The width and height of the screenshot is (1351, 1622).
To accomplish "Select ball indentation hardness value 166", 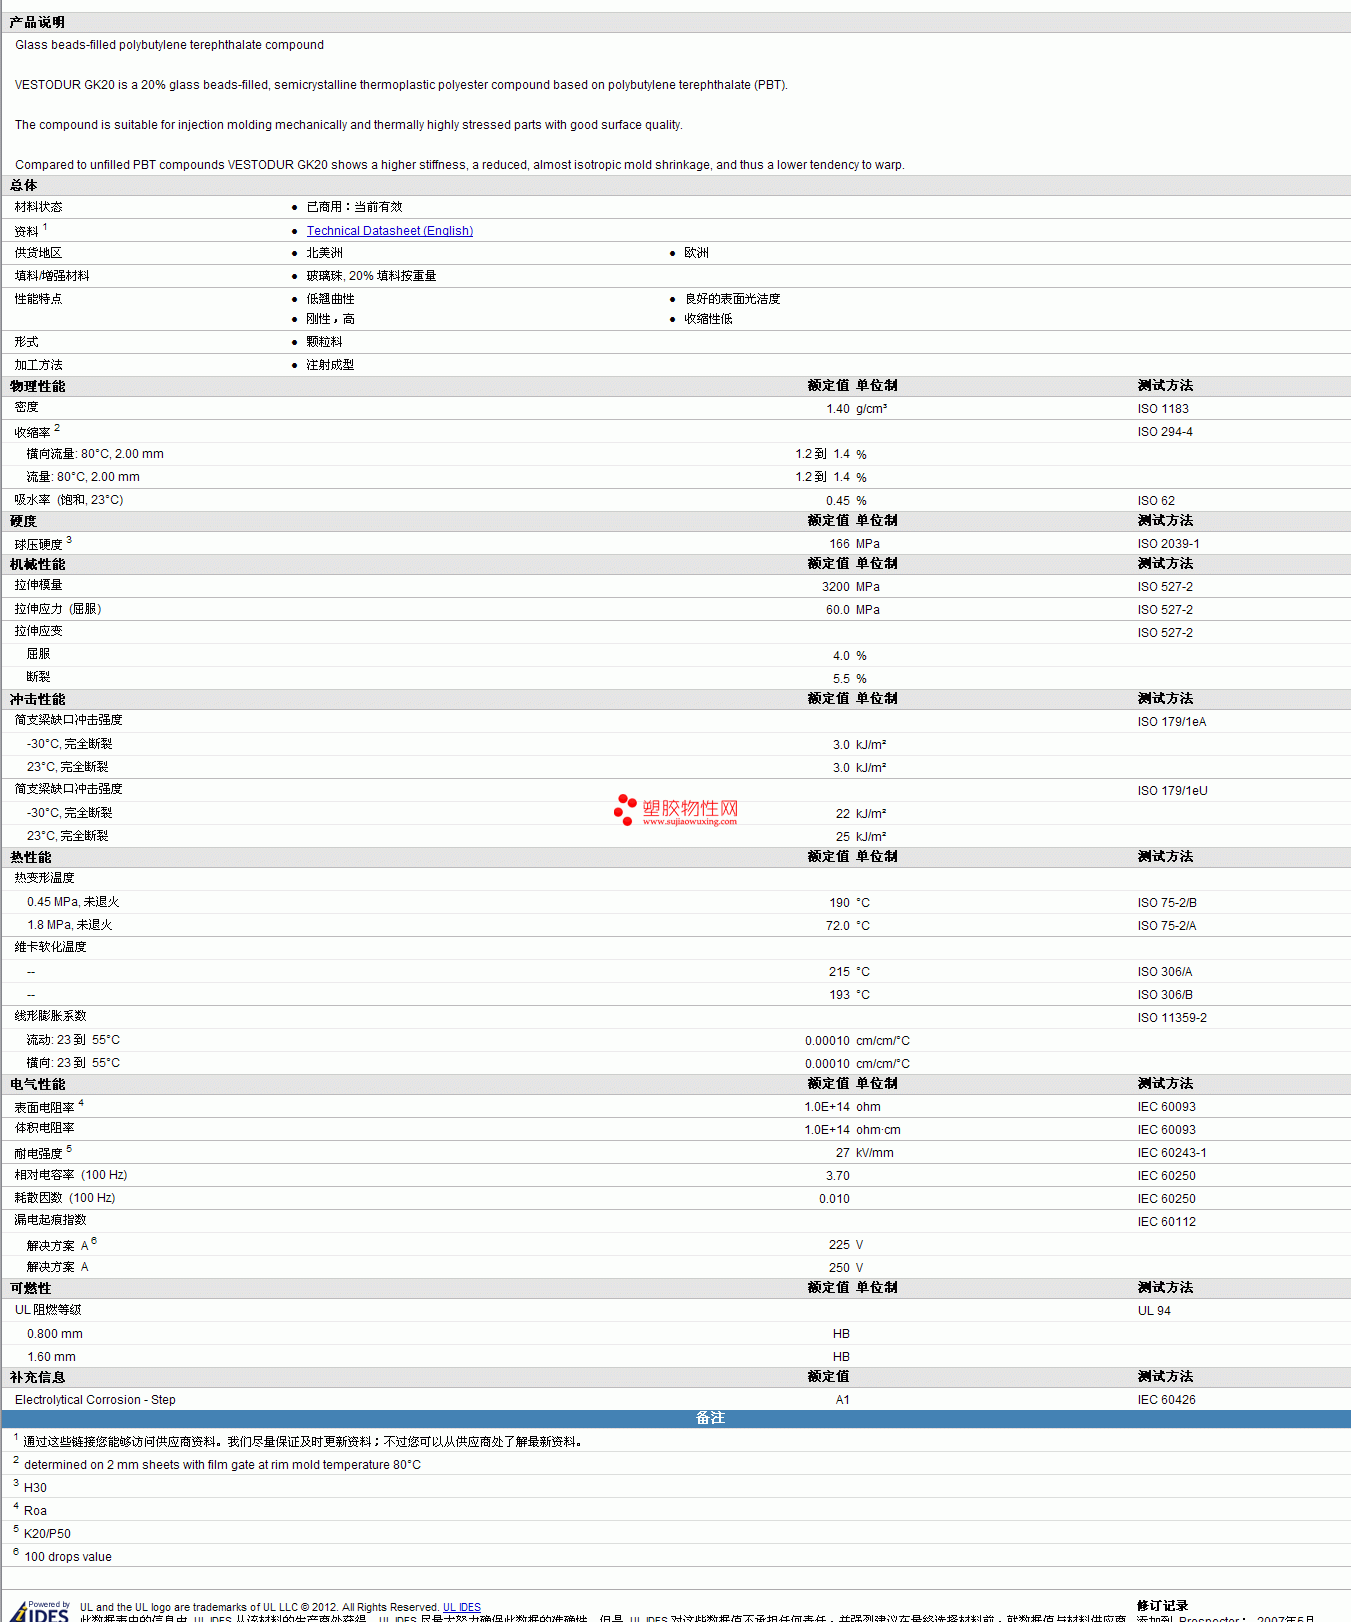I will pos(840,544).
